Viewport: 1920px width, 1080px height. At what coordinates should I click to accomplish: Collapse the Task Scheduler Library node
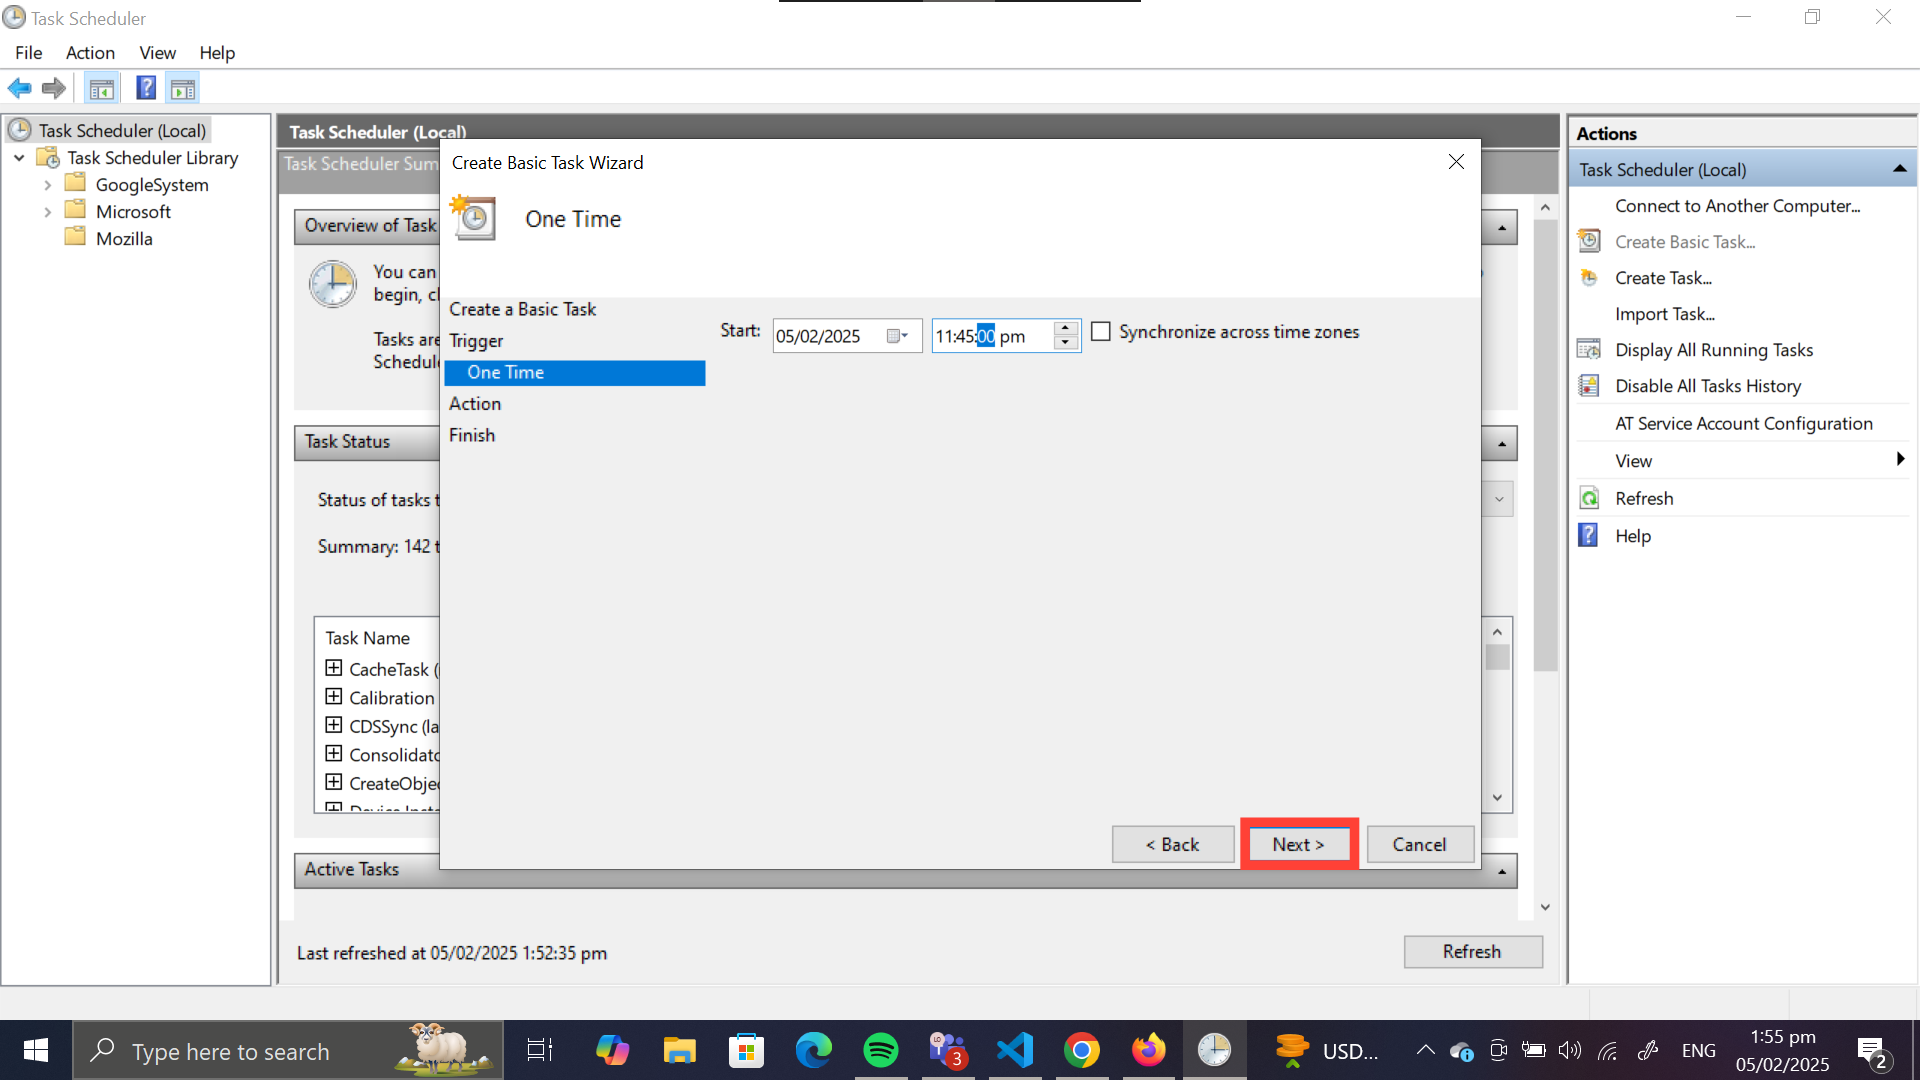point(19,158)
